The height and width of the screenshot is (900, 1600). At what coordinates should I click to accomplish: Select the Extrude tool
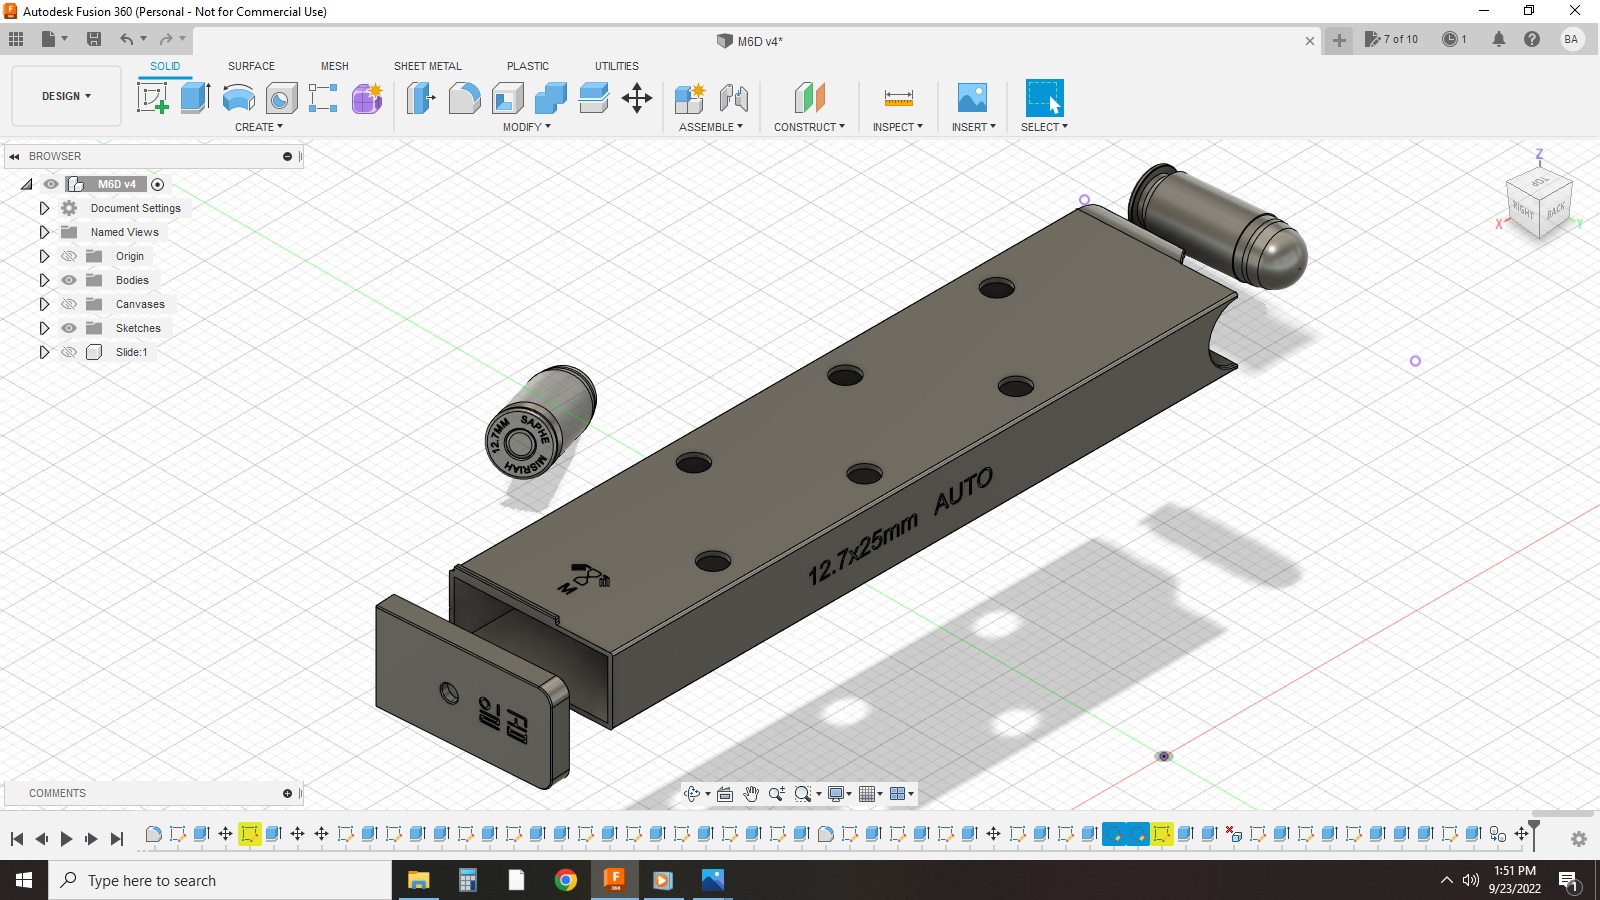[195, 98]
